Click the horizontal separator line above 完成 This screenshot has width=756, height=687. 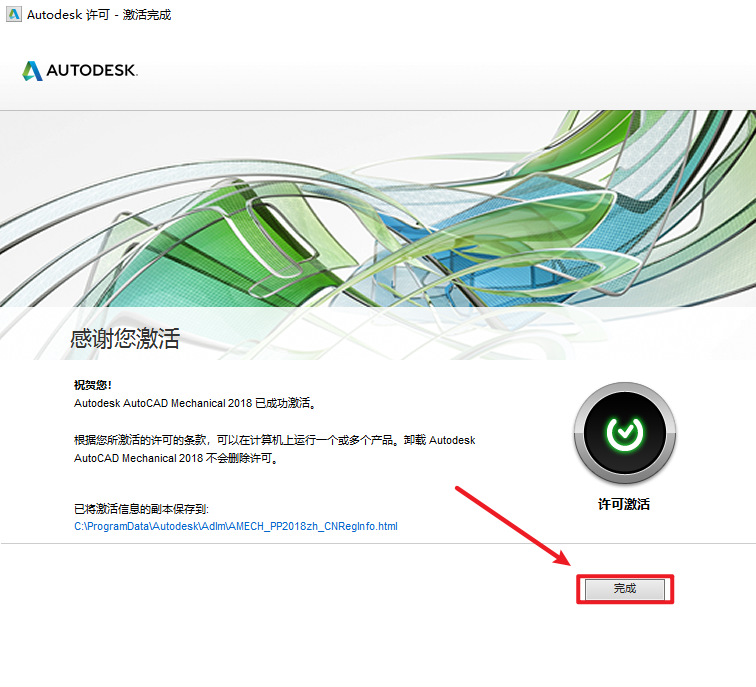point(300,544)
